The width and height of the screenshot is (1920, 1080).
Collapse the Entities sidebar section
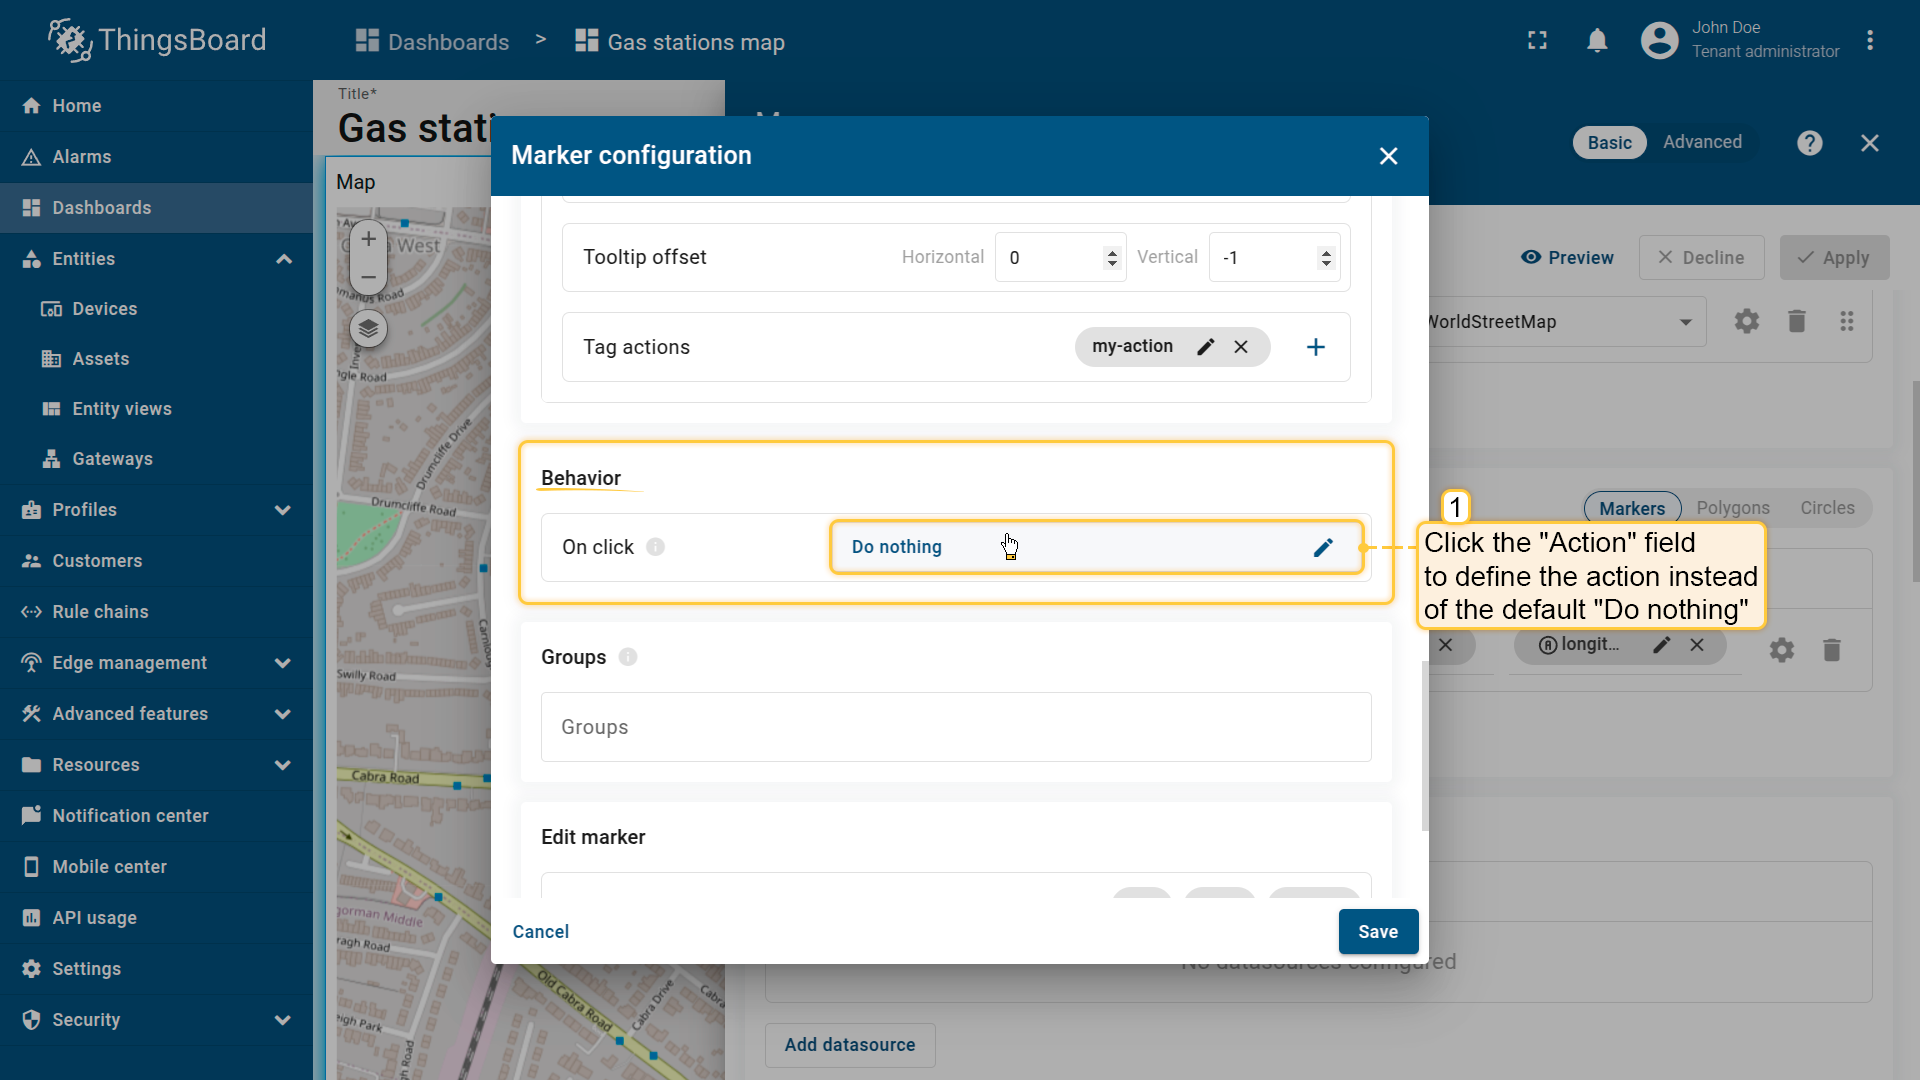pyautogui.click(x=283, y=259)
